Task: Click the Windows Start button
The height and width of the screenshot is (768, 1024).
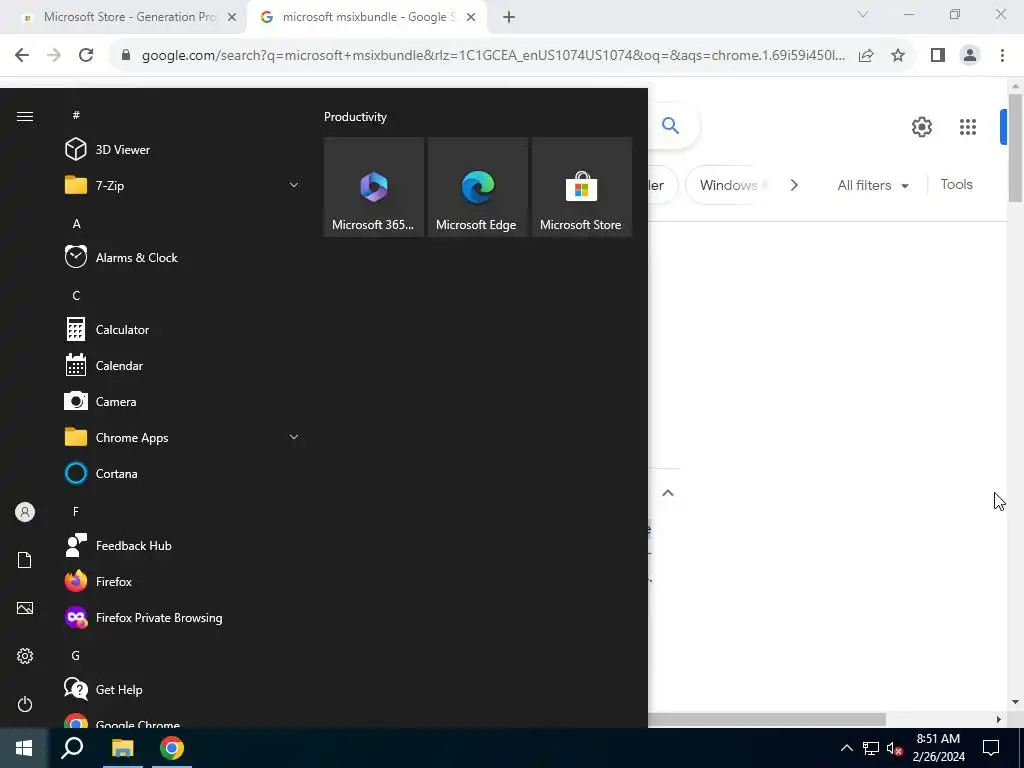Action: 24,748
